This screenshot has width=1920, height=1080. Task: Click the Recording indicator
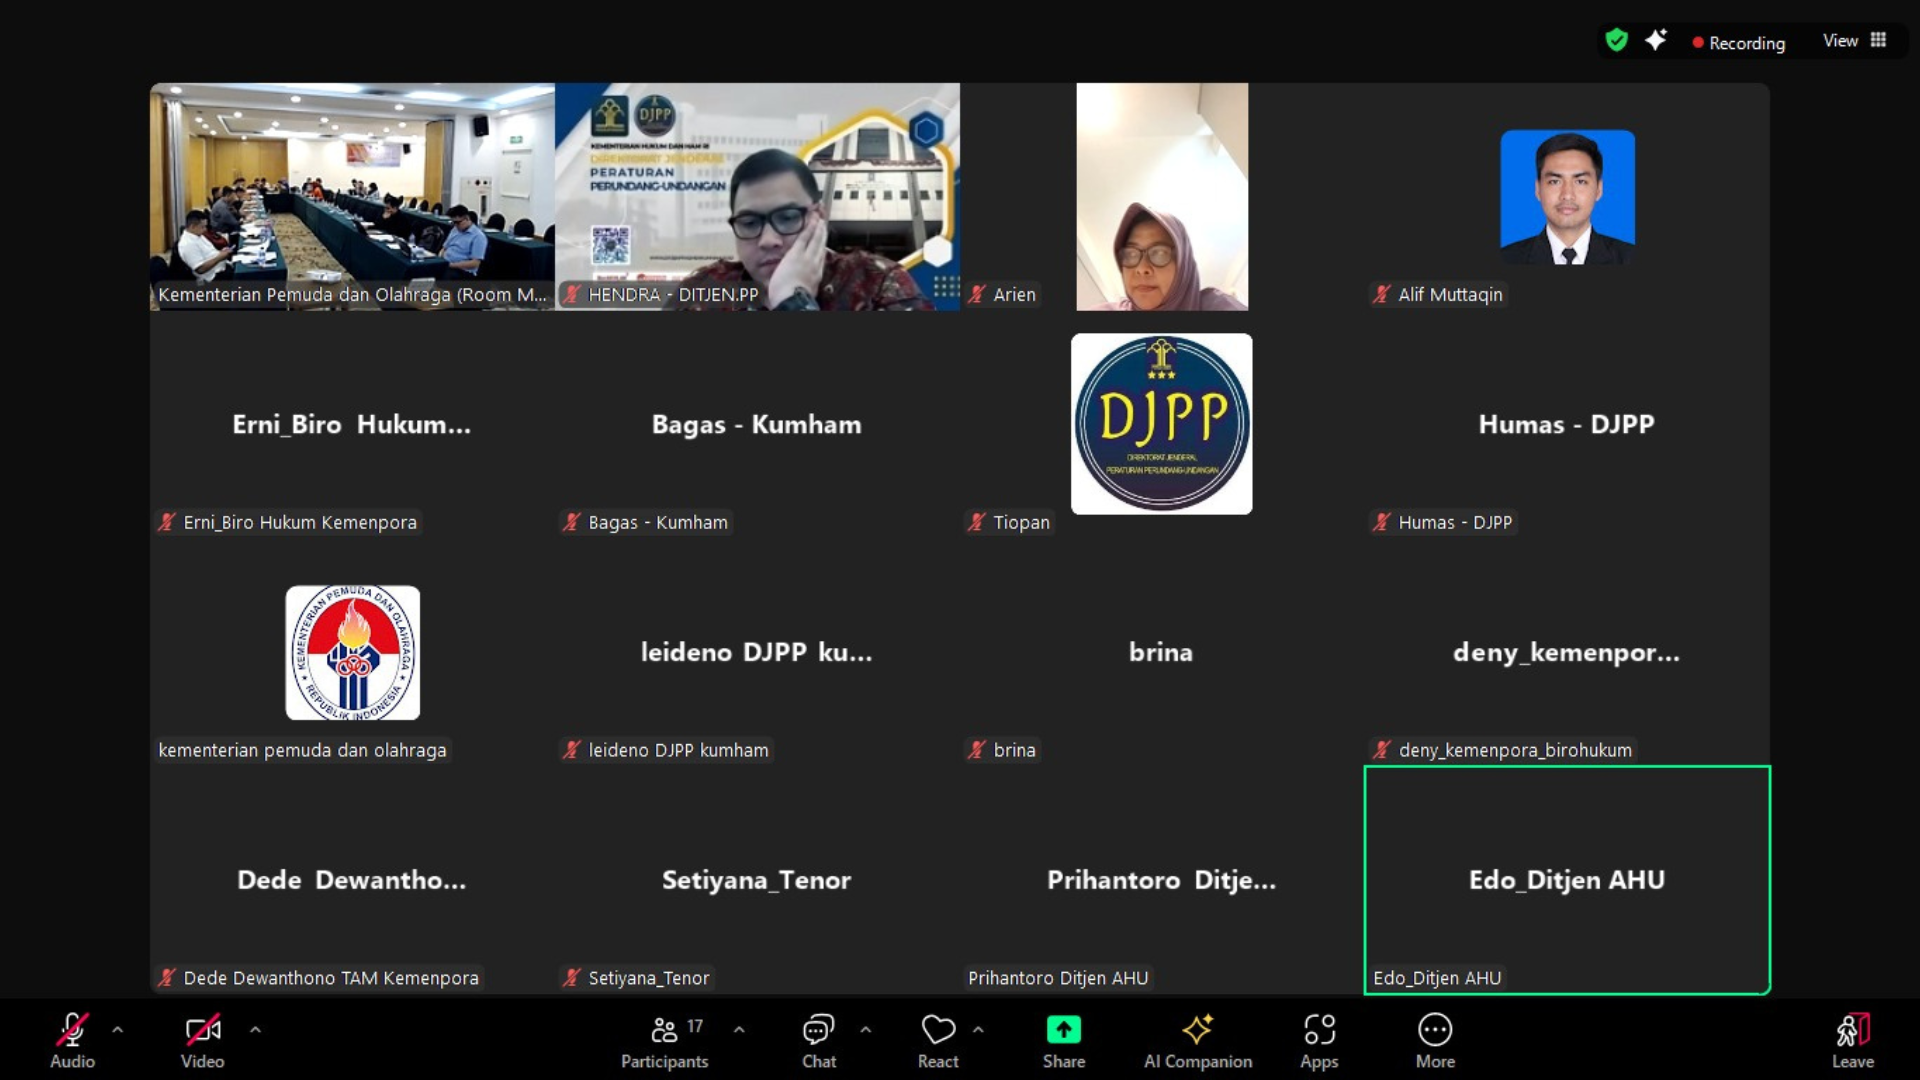(1739, 43)
